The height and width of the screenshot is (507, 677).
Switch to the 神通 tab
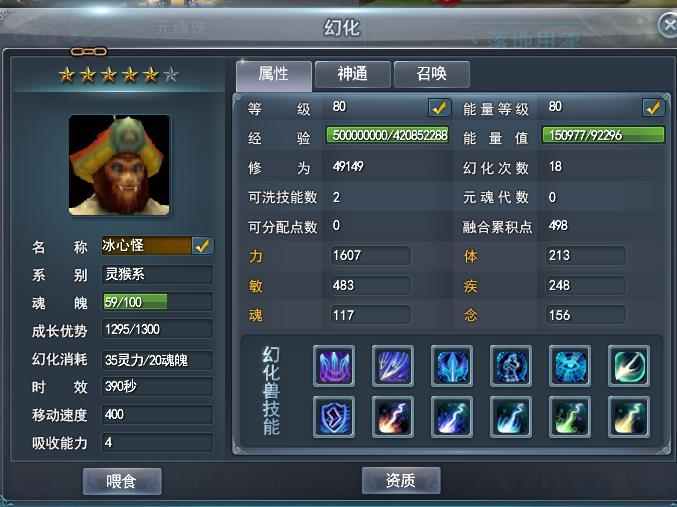click(352, 74)
